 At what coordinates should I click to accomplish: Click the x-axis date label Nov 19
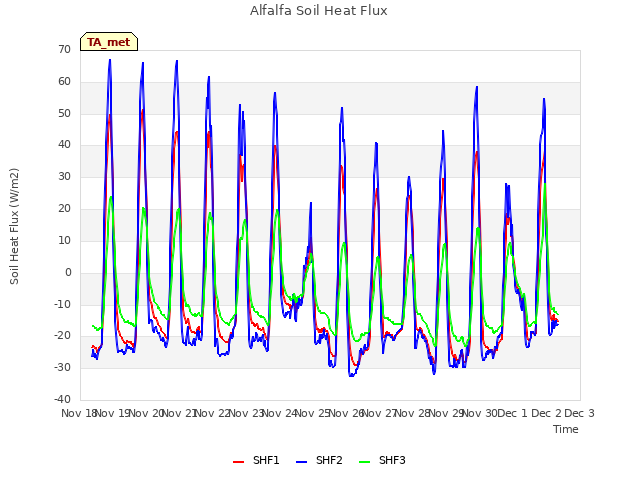click(x=113, y=413)
